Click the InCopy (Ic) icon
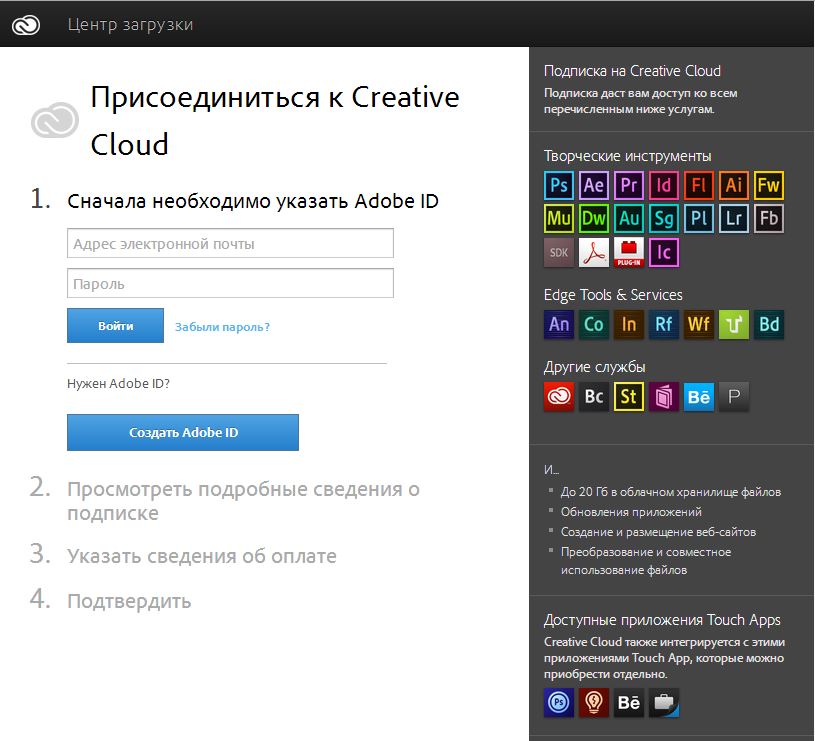 (x=664, y=253)
